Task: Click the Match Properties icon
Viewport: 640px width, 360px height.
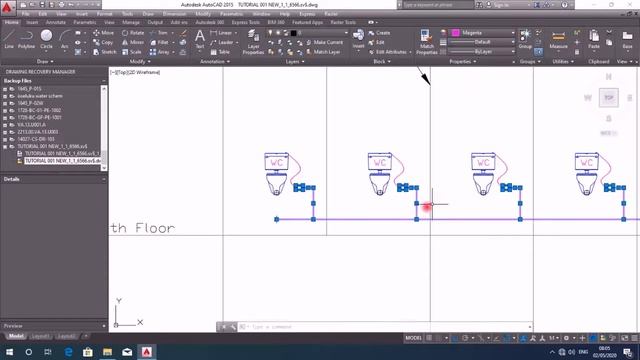Action: point(427,42)
